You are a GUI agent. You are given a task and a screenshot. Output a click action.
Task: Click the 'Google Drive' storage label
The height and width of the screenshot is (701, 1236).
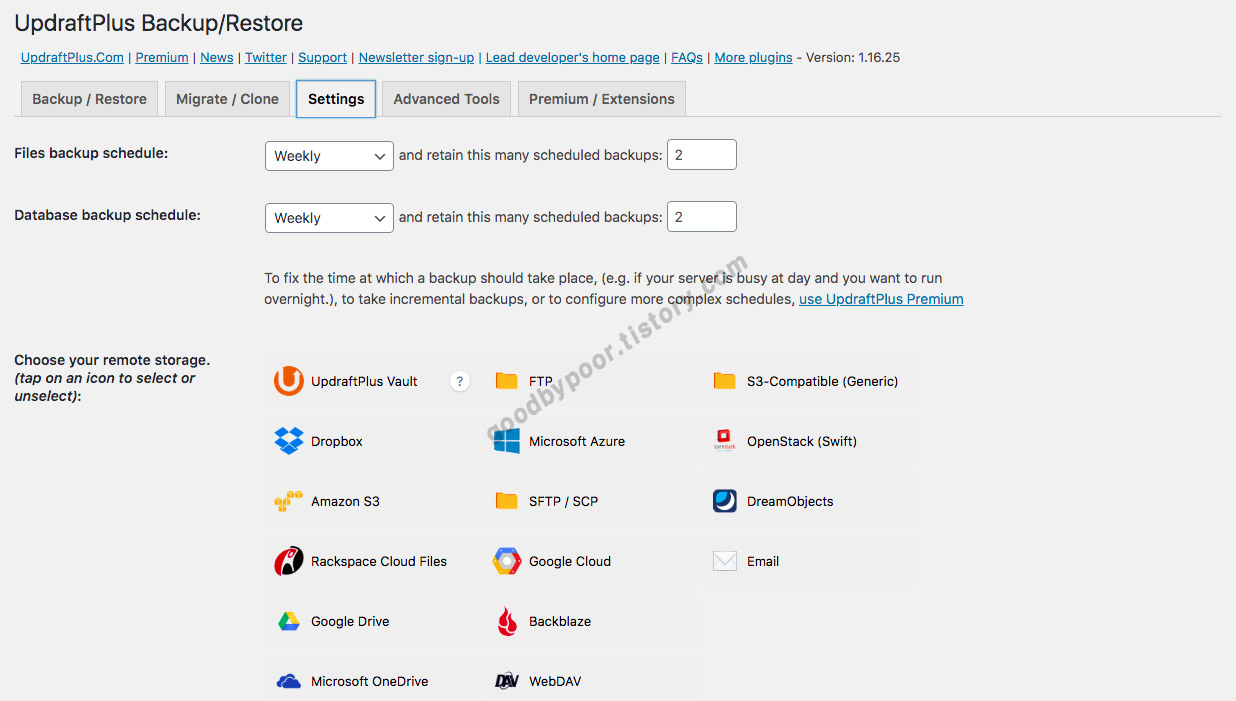(350, 621)
